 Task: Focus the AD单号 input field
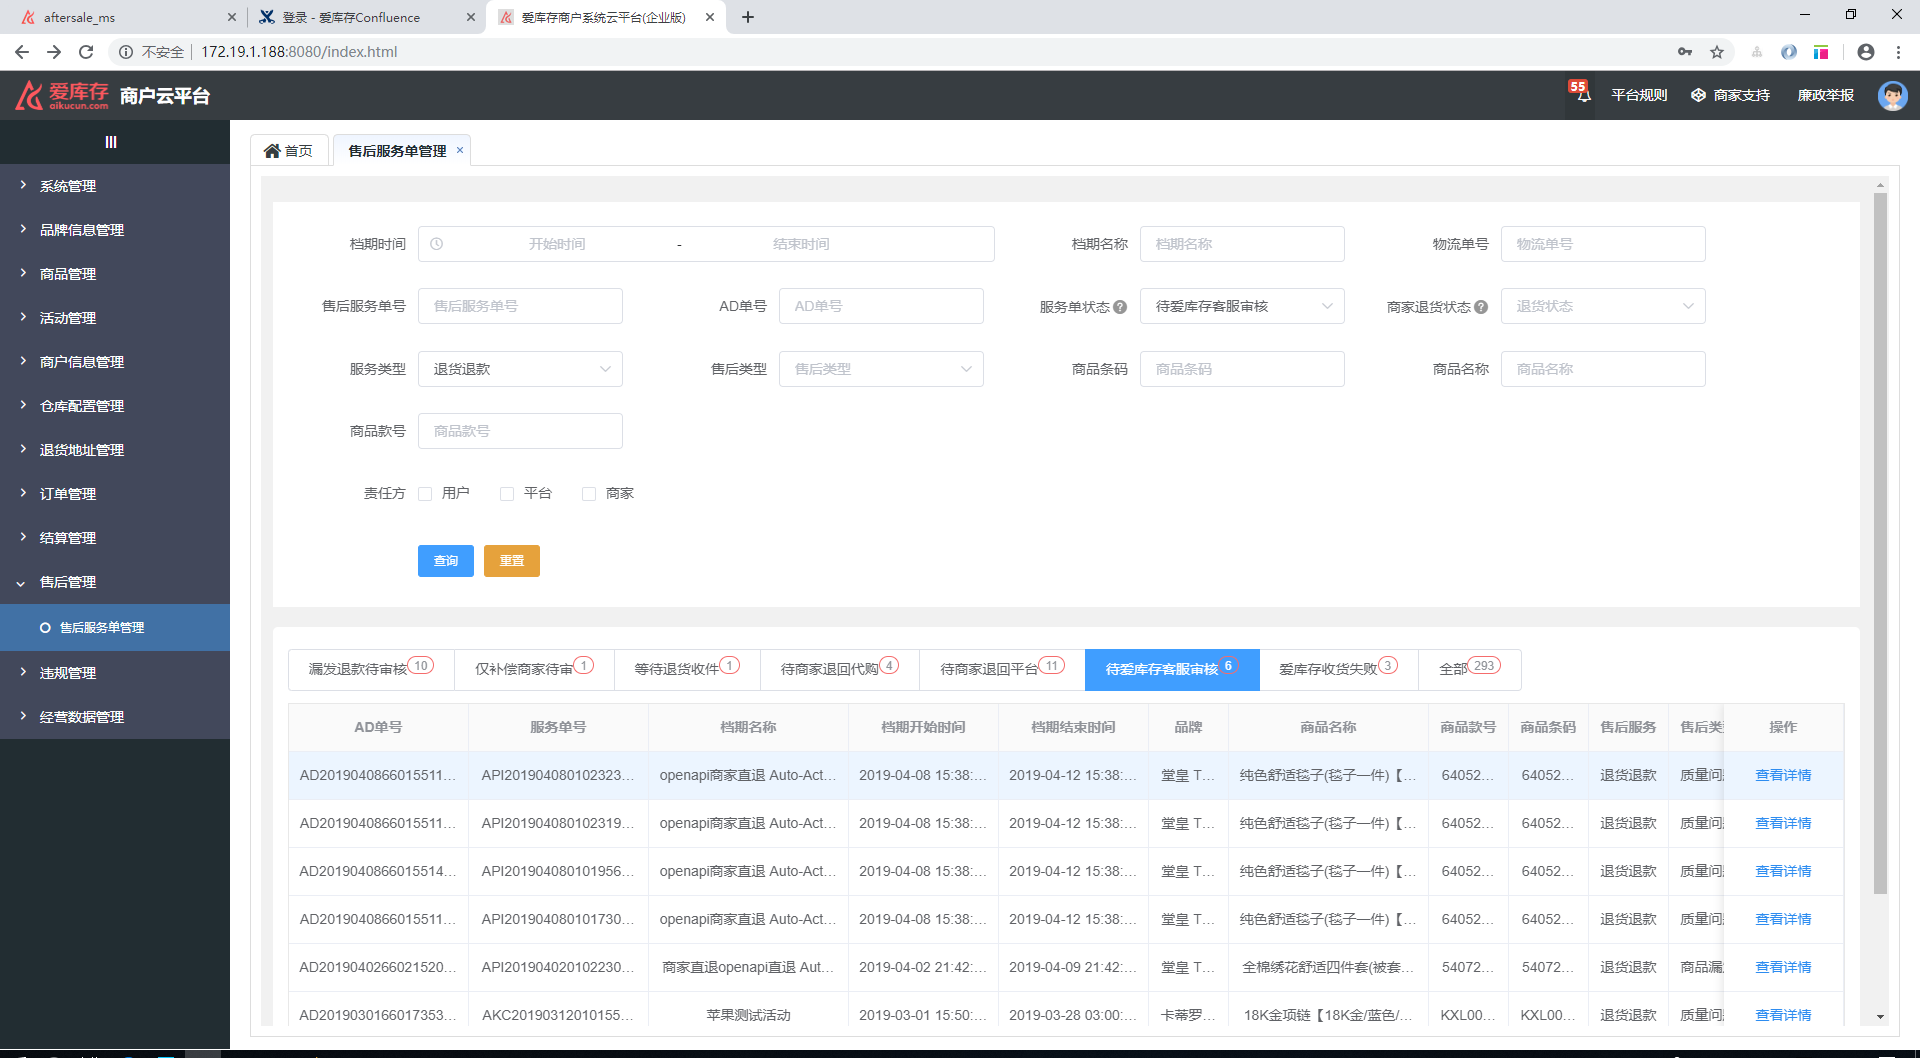point(881,306)
